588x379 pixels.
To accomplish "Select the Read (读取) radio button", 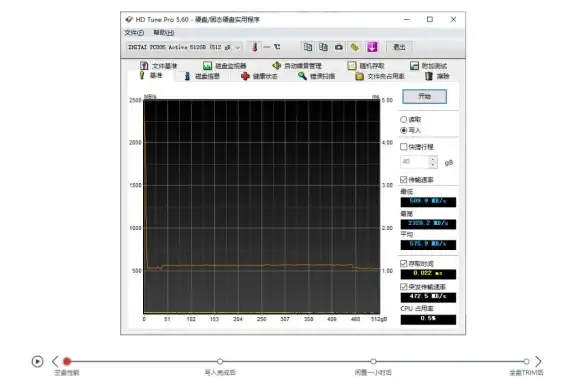I will pos(404,120).
